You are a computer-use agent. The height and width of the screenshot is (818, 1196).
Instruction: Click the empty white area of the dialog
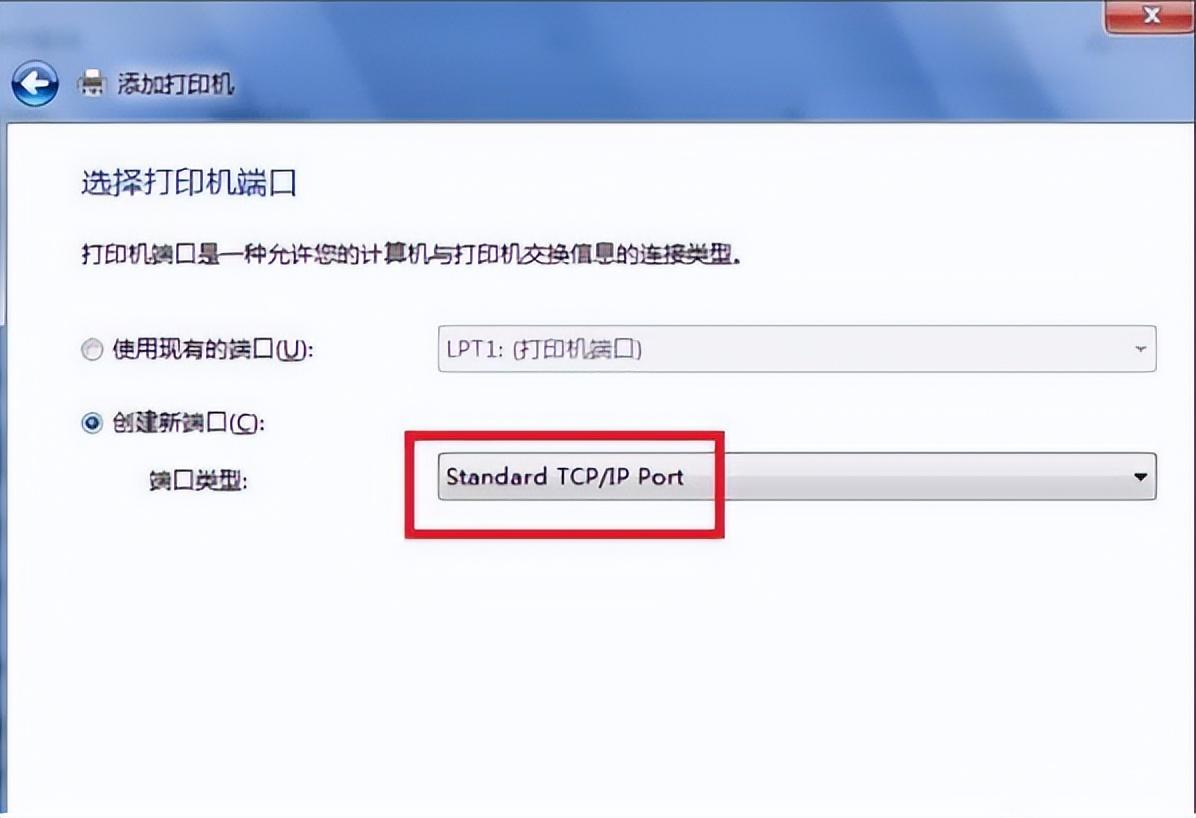[x=595, y=671]
